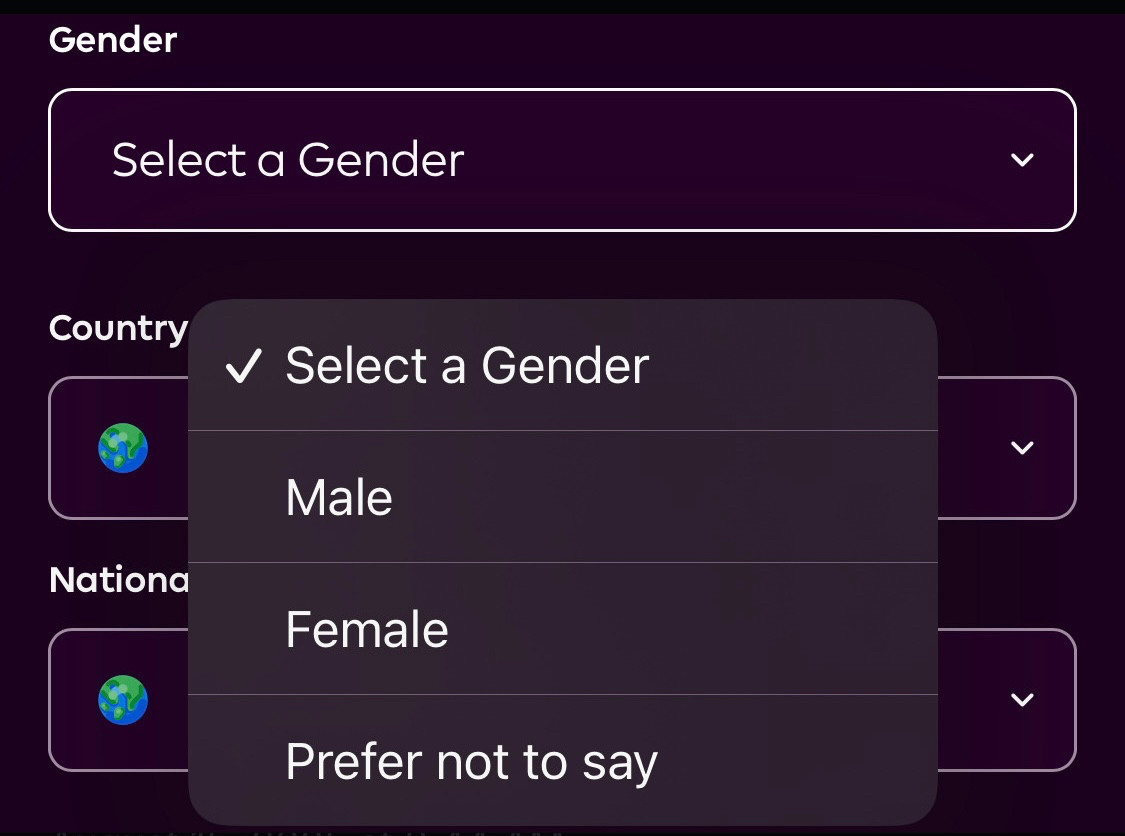Click inside the Country selection field

(562, 448)
